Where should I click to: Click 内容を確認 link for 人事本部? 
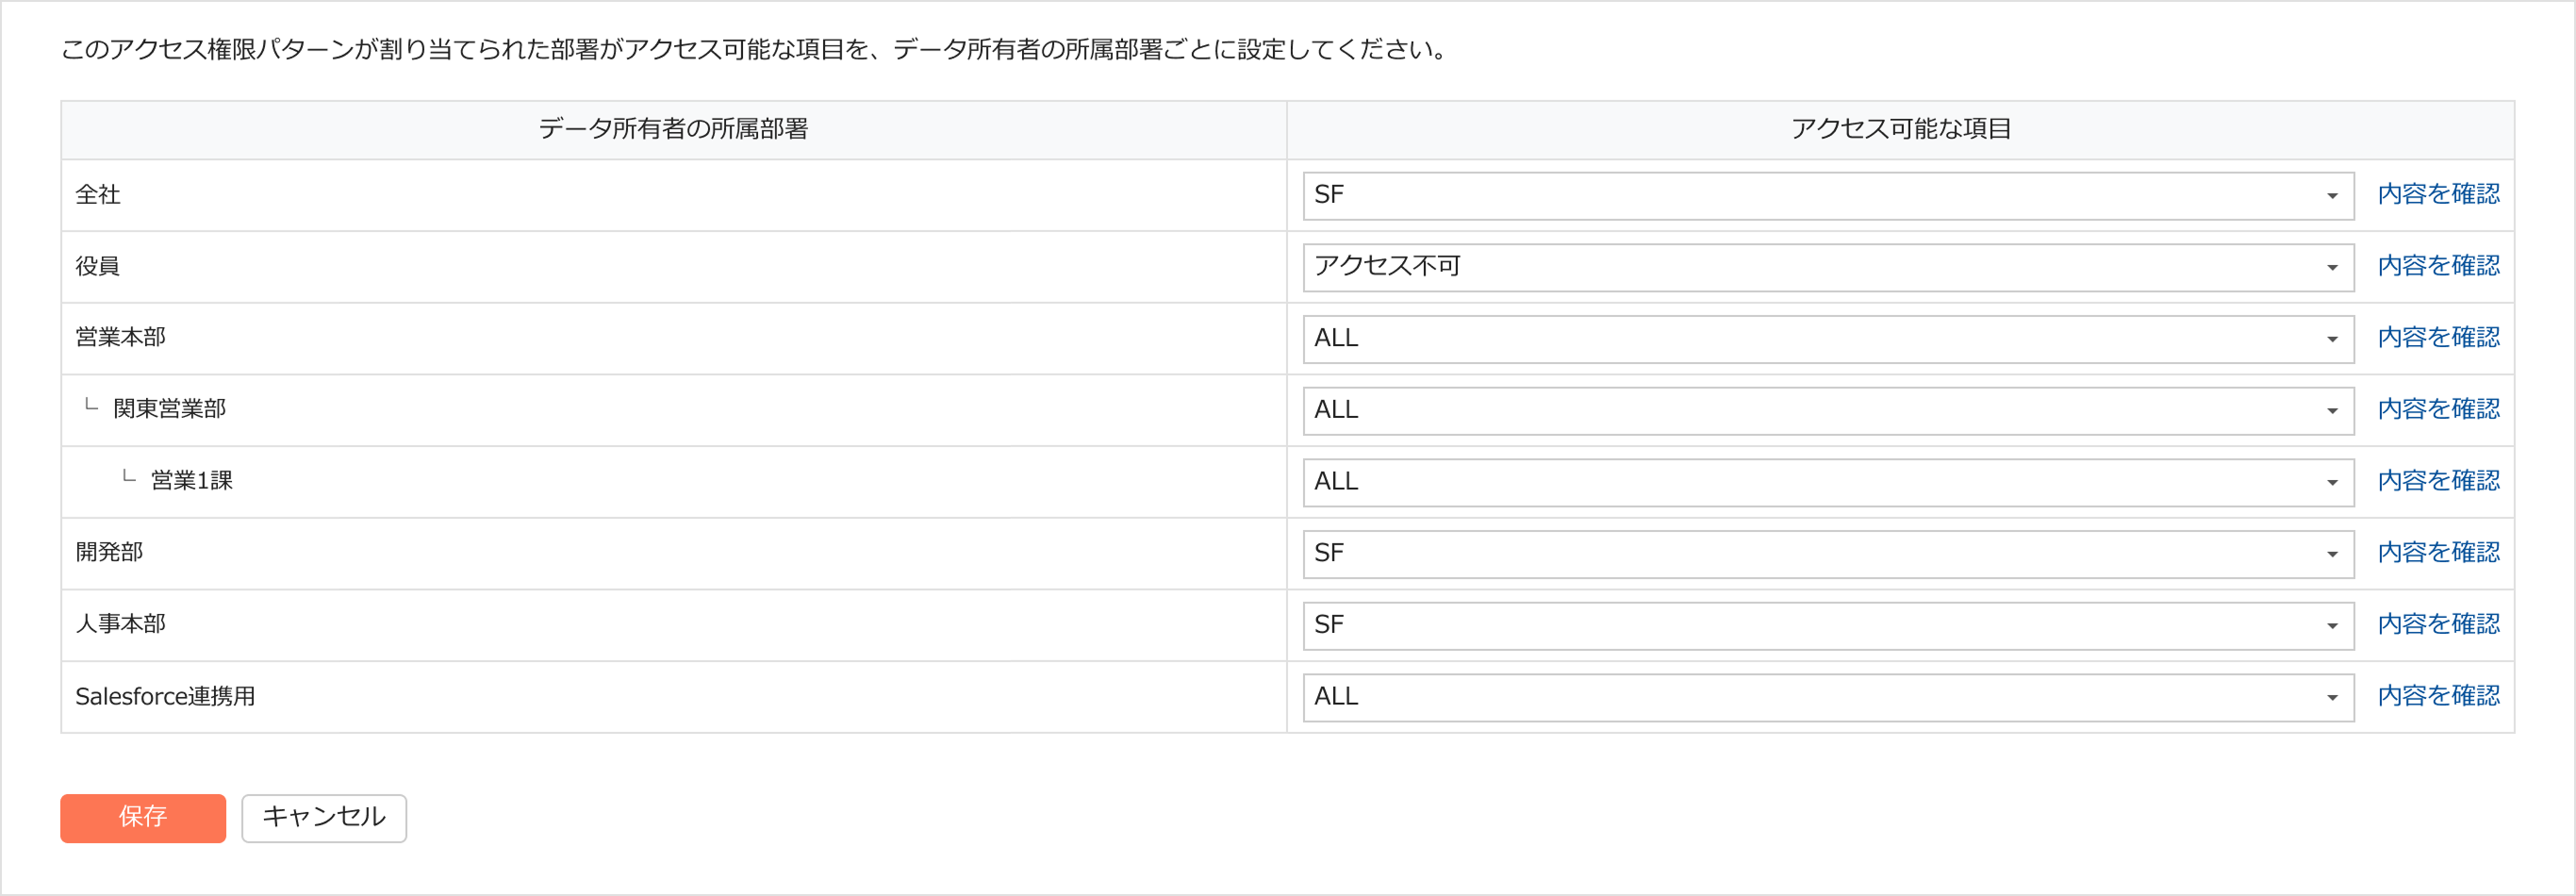tap(2437, 624)
